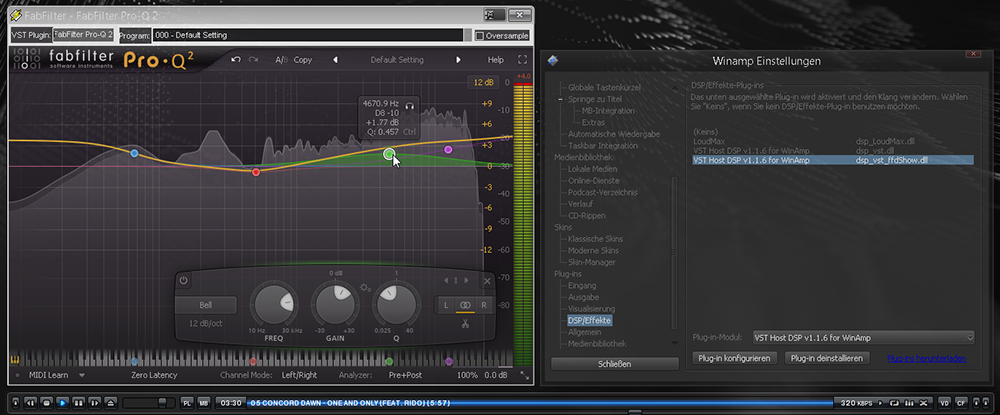Open the MIDI Learn dropdown arrow
Image resolution: width=1000 pixels, height=415 pixels.
81,375
